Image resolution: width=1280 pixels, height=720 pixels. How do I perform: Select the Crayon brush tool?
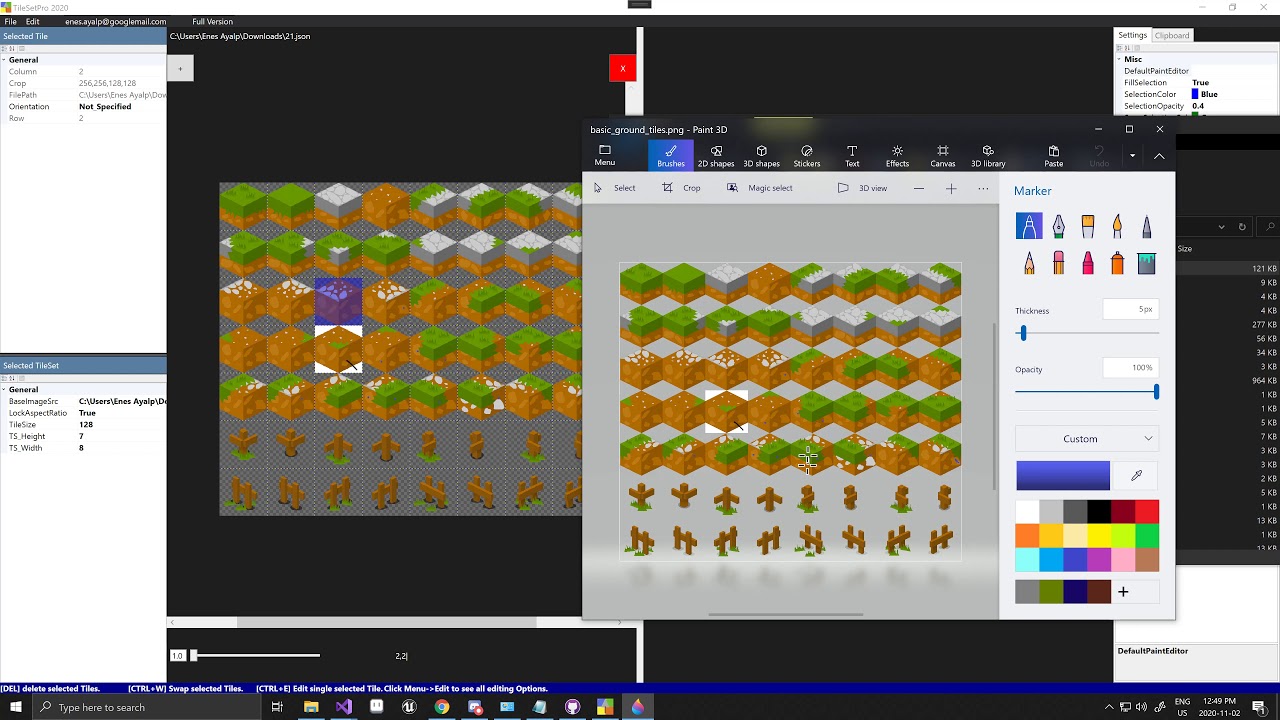coord(1088,262)
